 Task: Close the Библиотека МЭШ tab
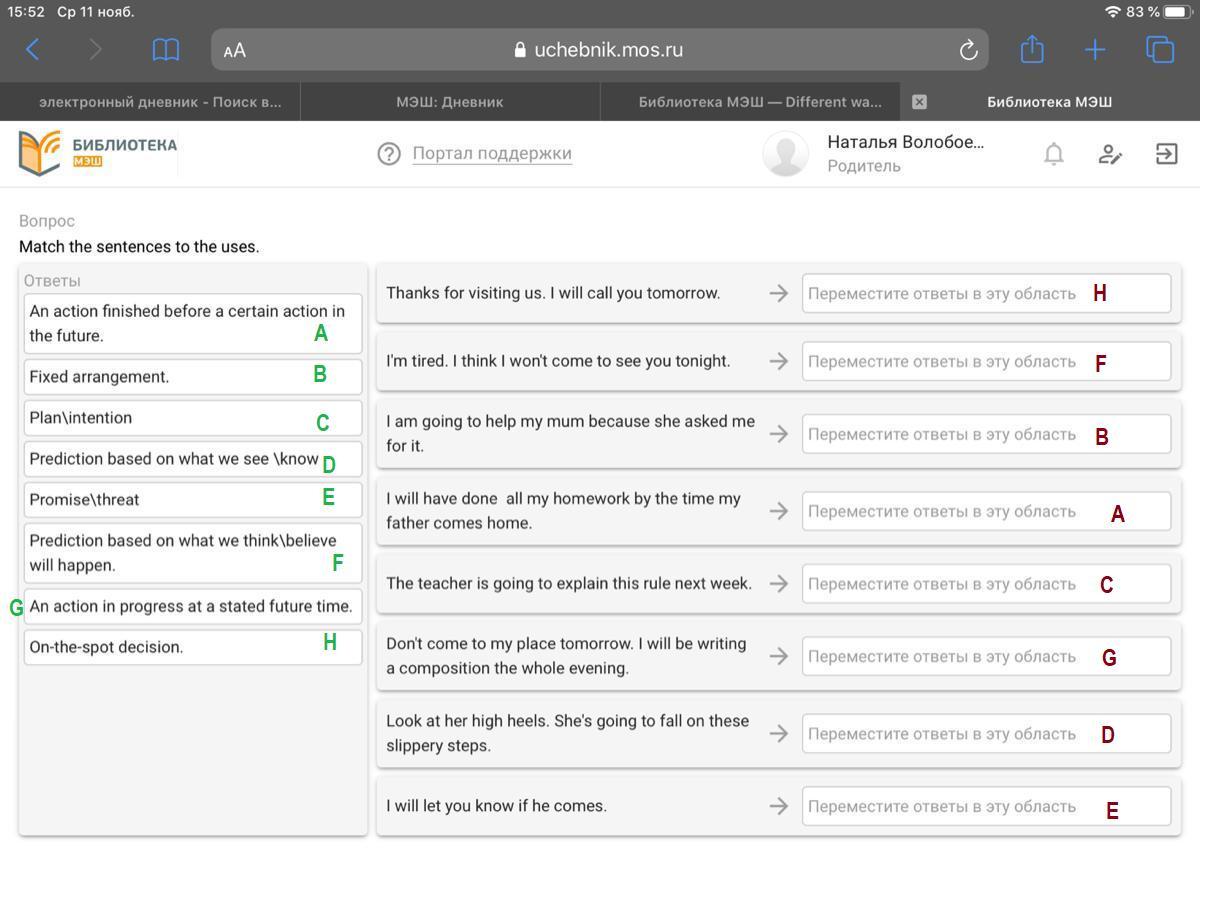pos(920,102)
